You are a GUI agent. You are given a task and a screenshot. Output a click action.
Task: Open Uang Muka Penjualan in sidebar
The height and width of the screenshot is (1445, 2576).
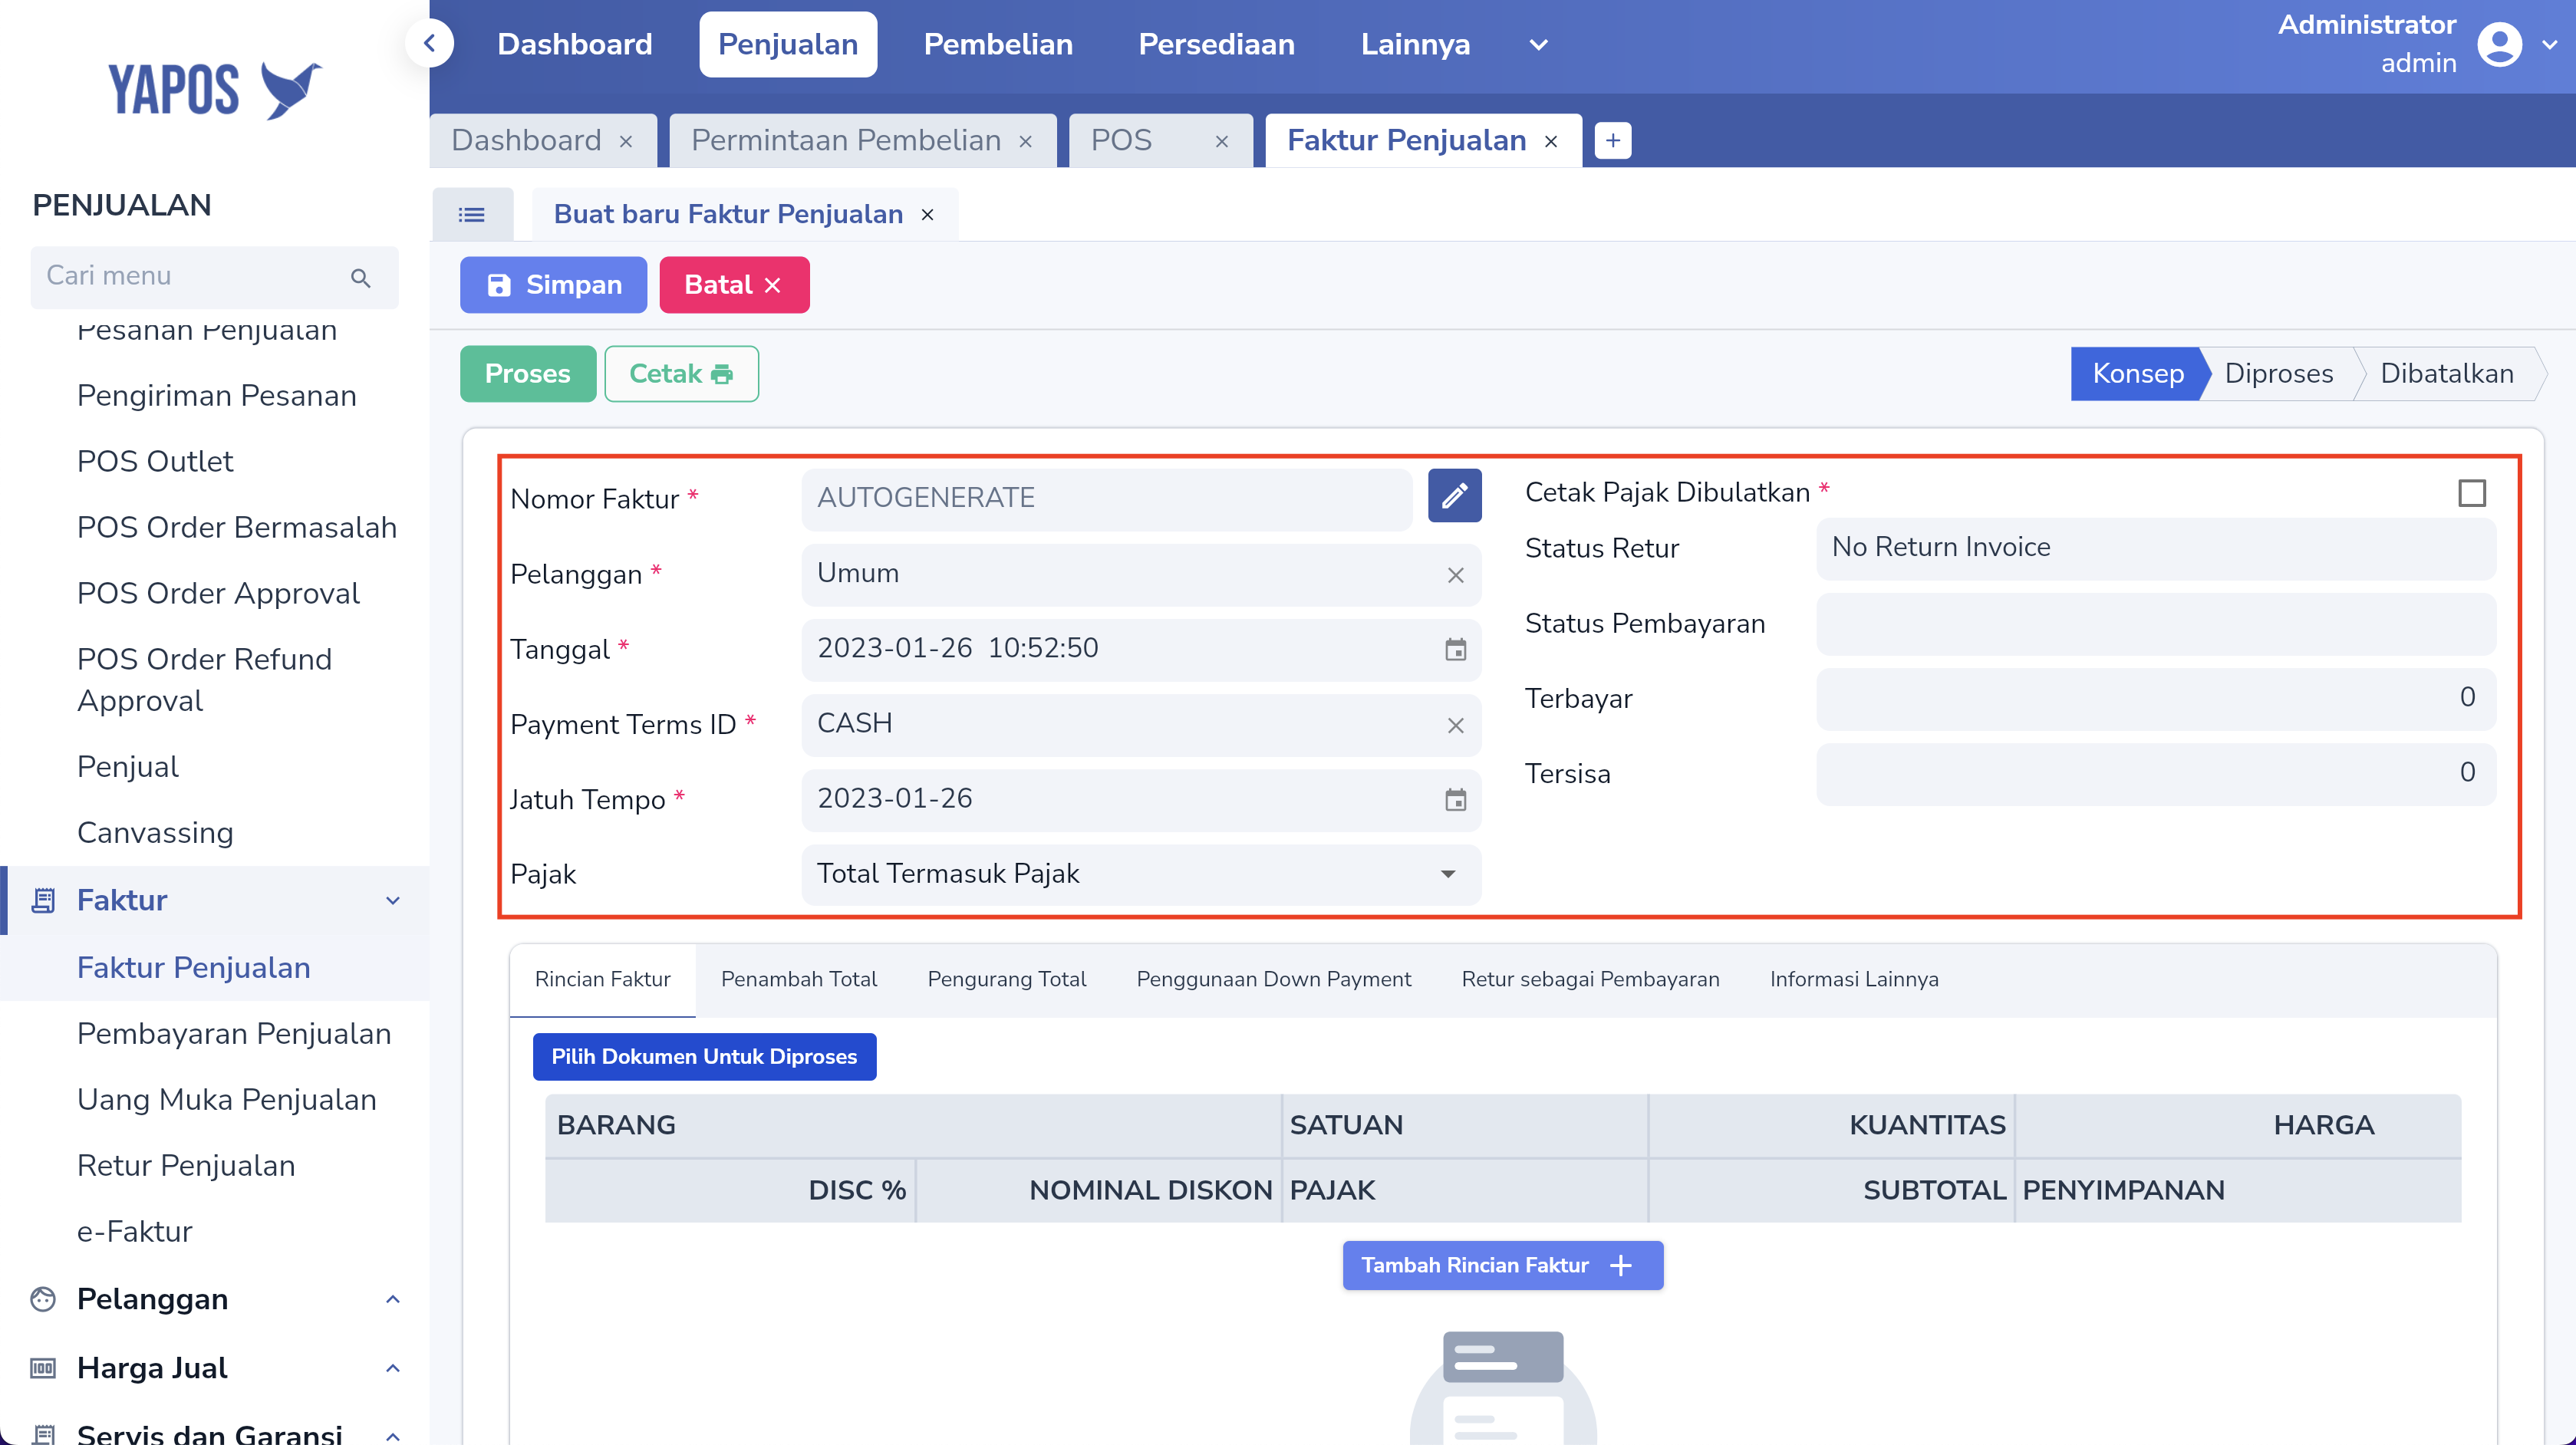226,1100
